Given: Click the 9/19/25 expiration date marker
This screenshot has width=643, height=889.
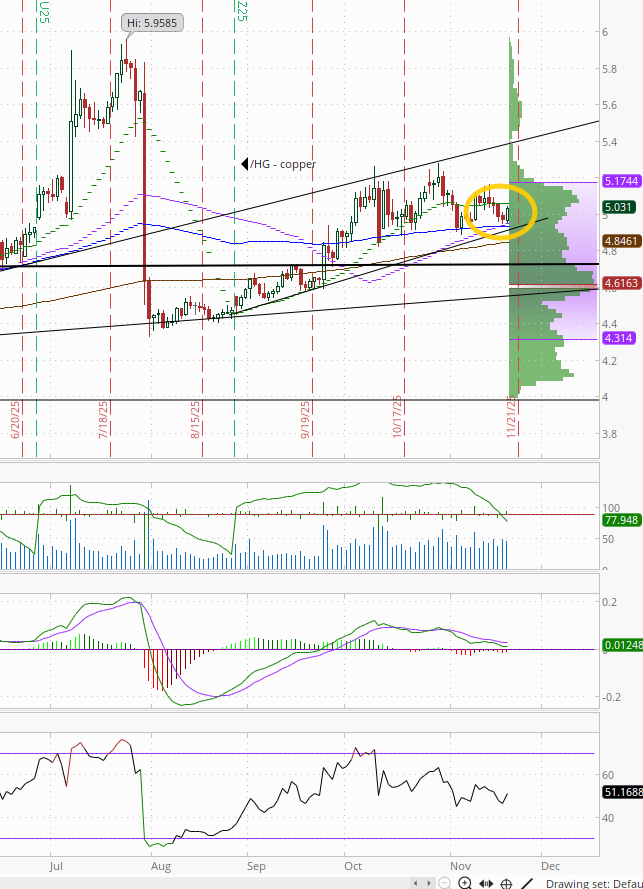Looking at the screenshot, I should pos(305,420).
